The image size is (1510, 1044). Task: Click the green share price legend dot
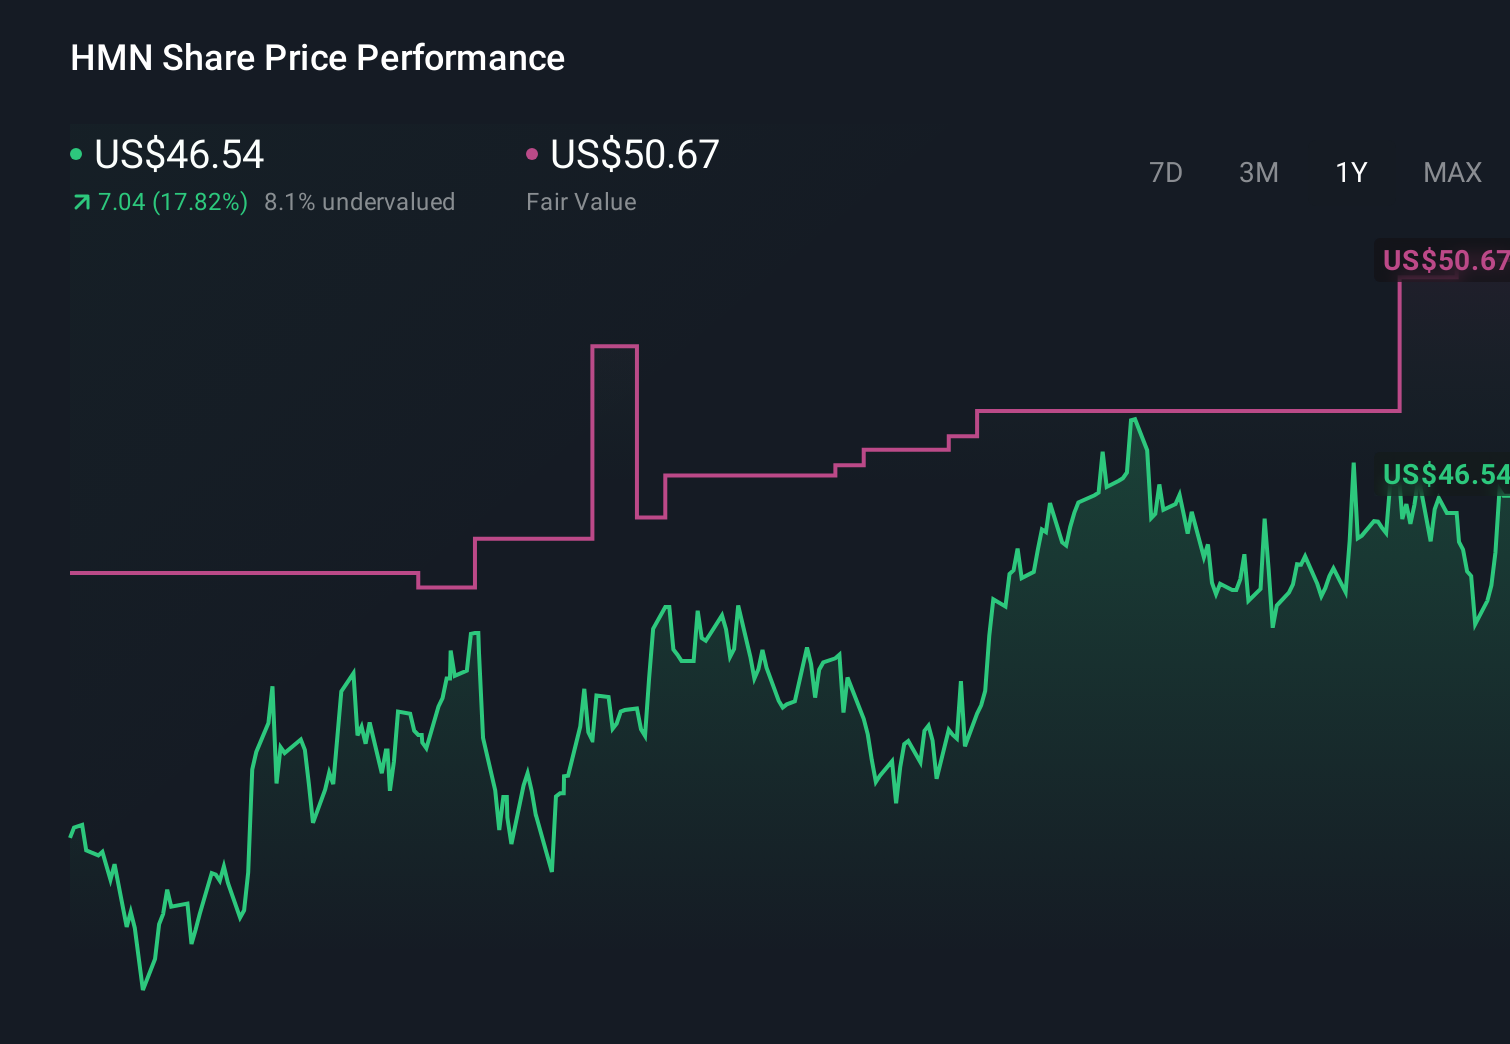[76, 153]
